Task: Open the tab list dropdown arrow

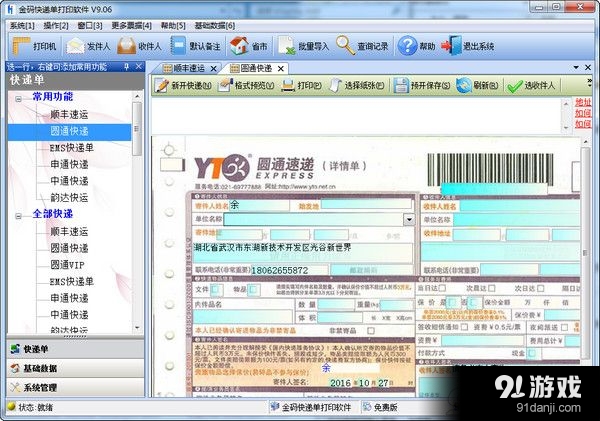Action: point(576,67)
